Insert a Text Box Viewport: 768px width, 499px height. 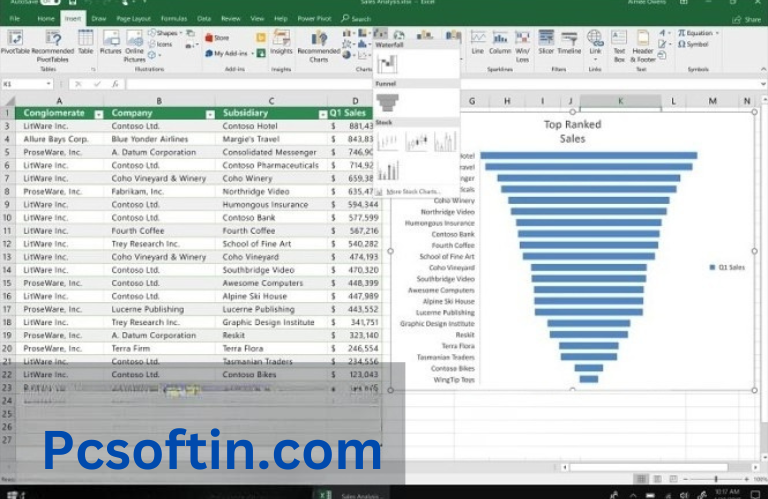(x=619, y=47)
